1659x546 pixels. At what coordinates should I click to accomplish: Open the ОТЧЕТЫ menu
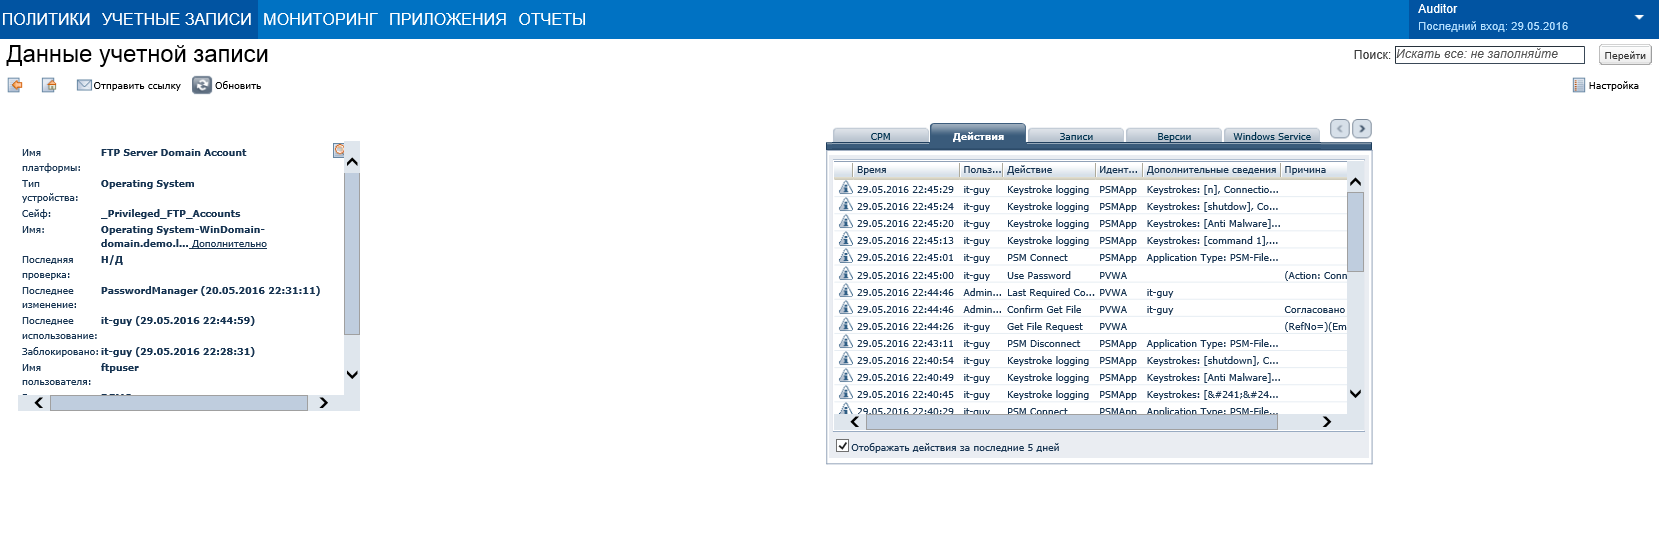tap(552, 19)
